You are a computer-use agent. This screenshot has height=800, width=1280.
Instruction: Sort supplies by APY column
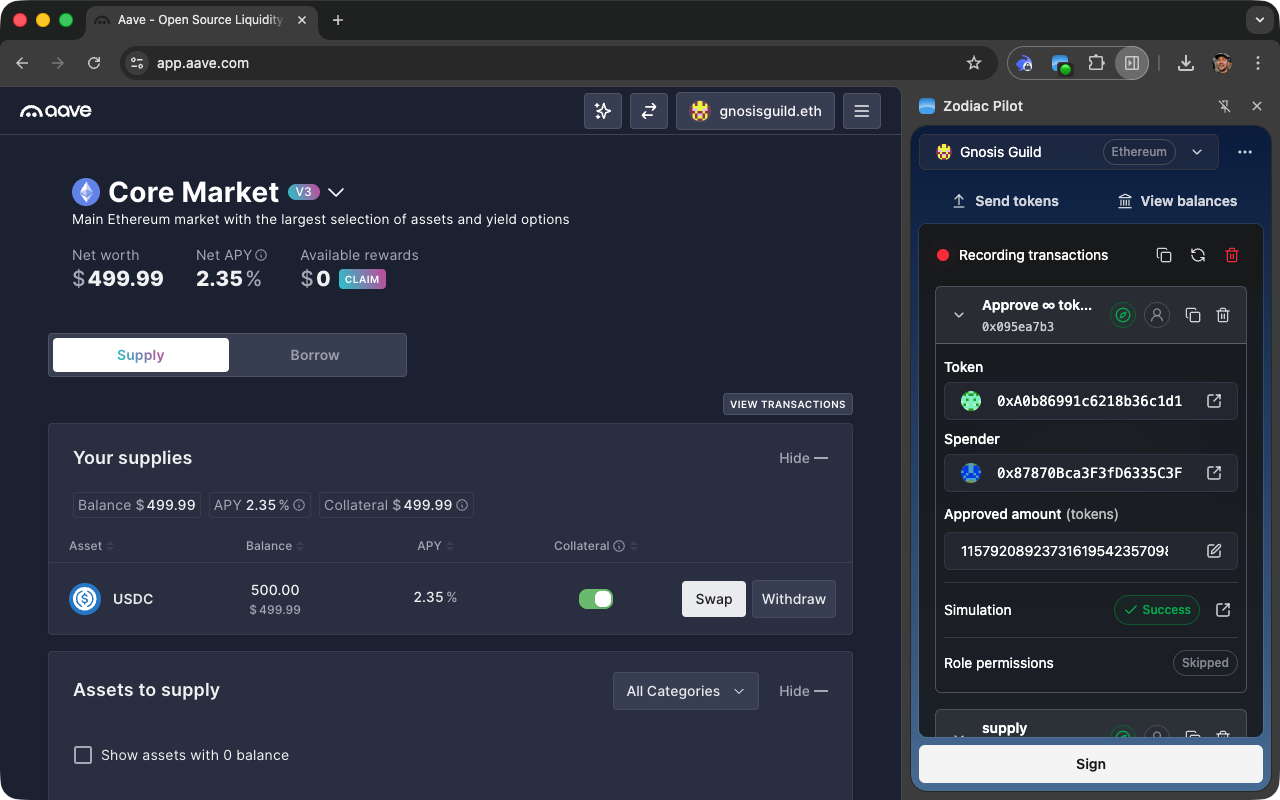436,546
